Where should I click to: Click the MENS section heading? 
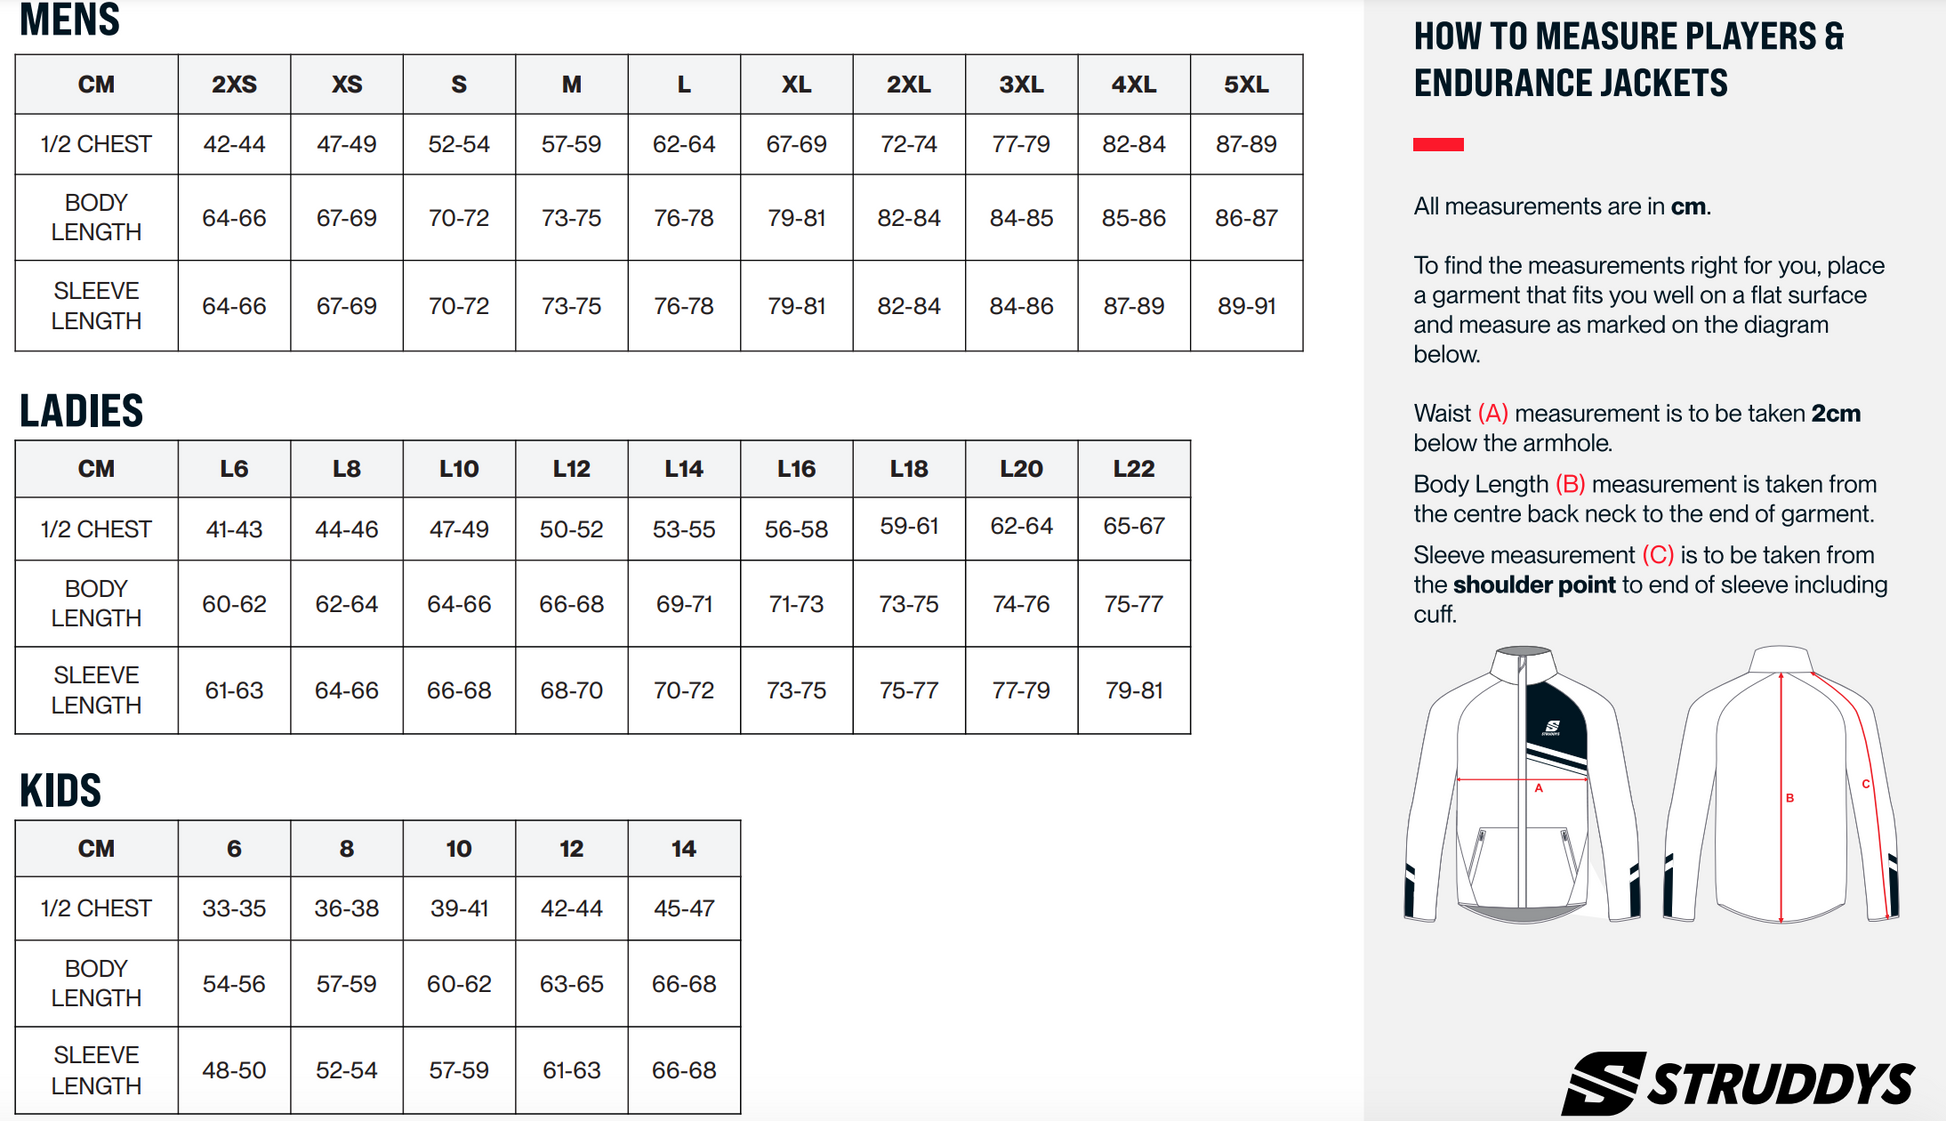70,20
